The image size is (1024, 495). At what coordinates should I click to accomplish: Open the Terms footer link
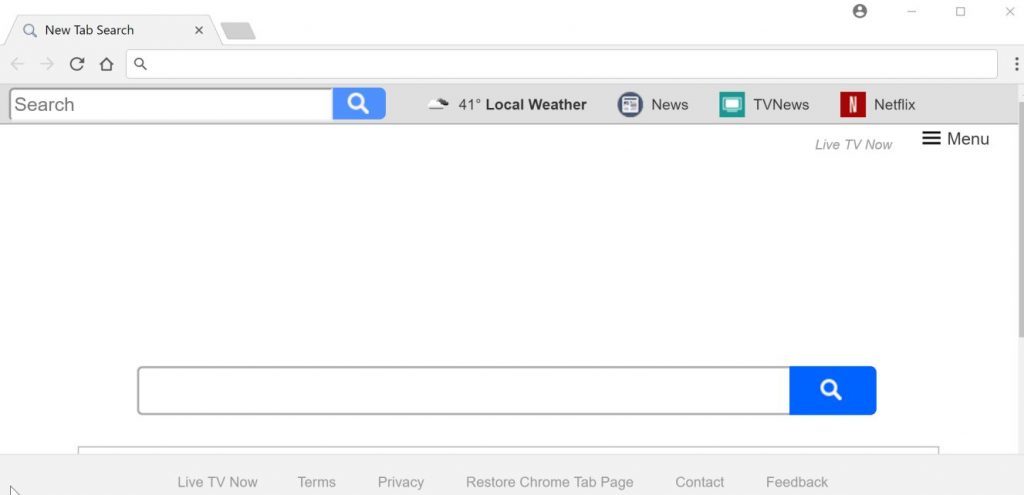pyautogui.click(x=316, y=482)
